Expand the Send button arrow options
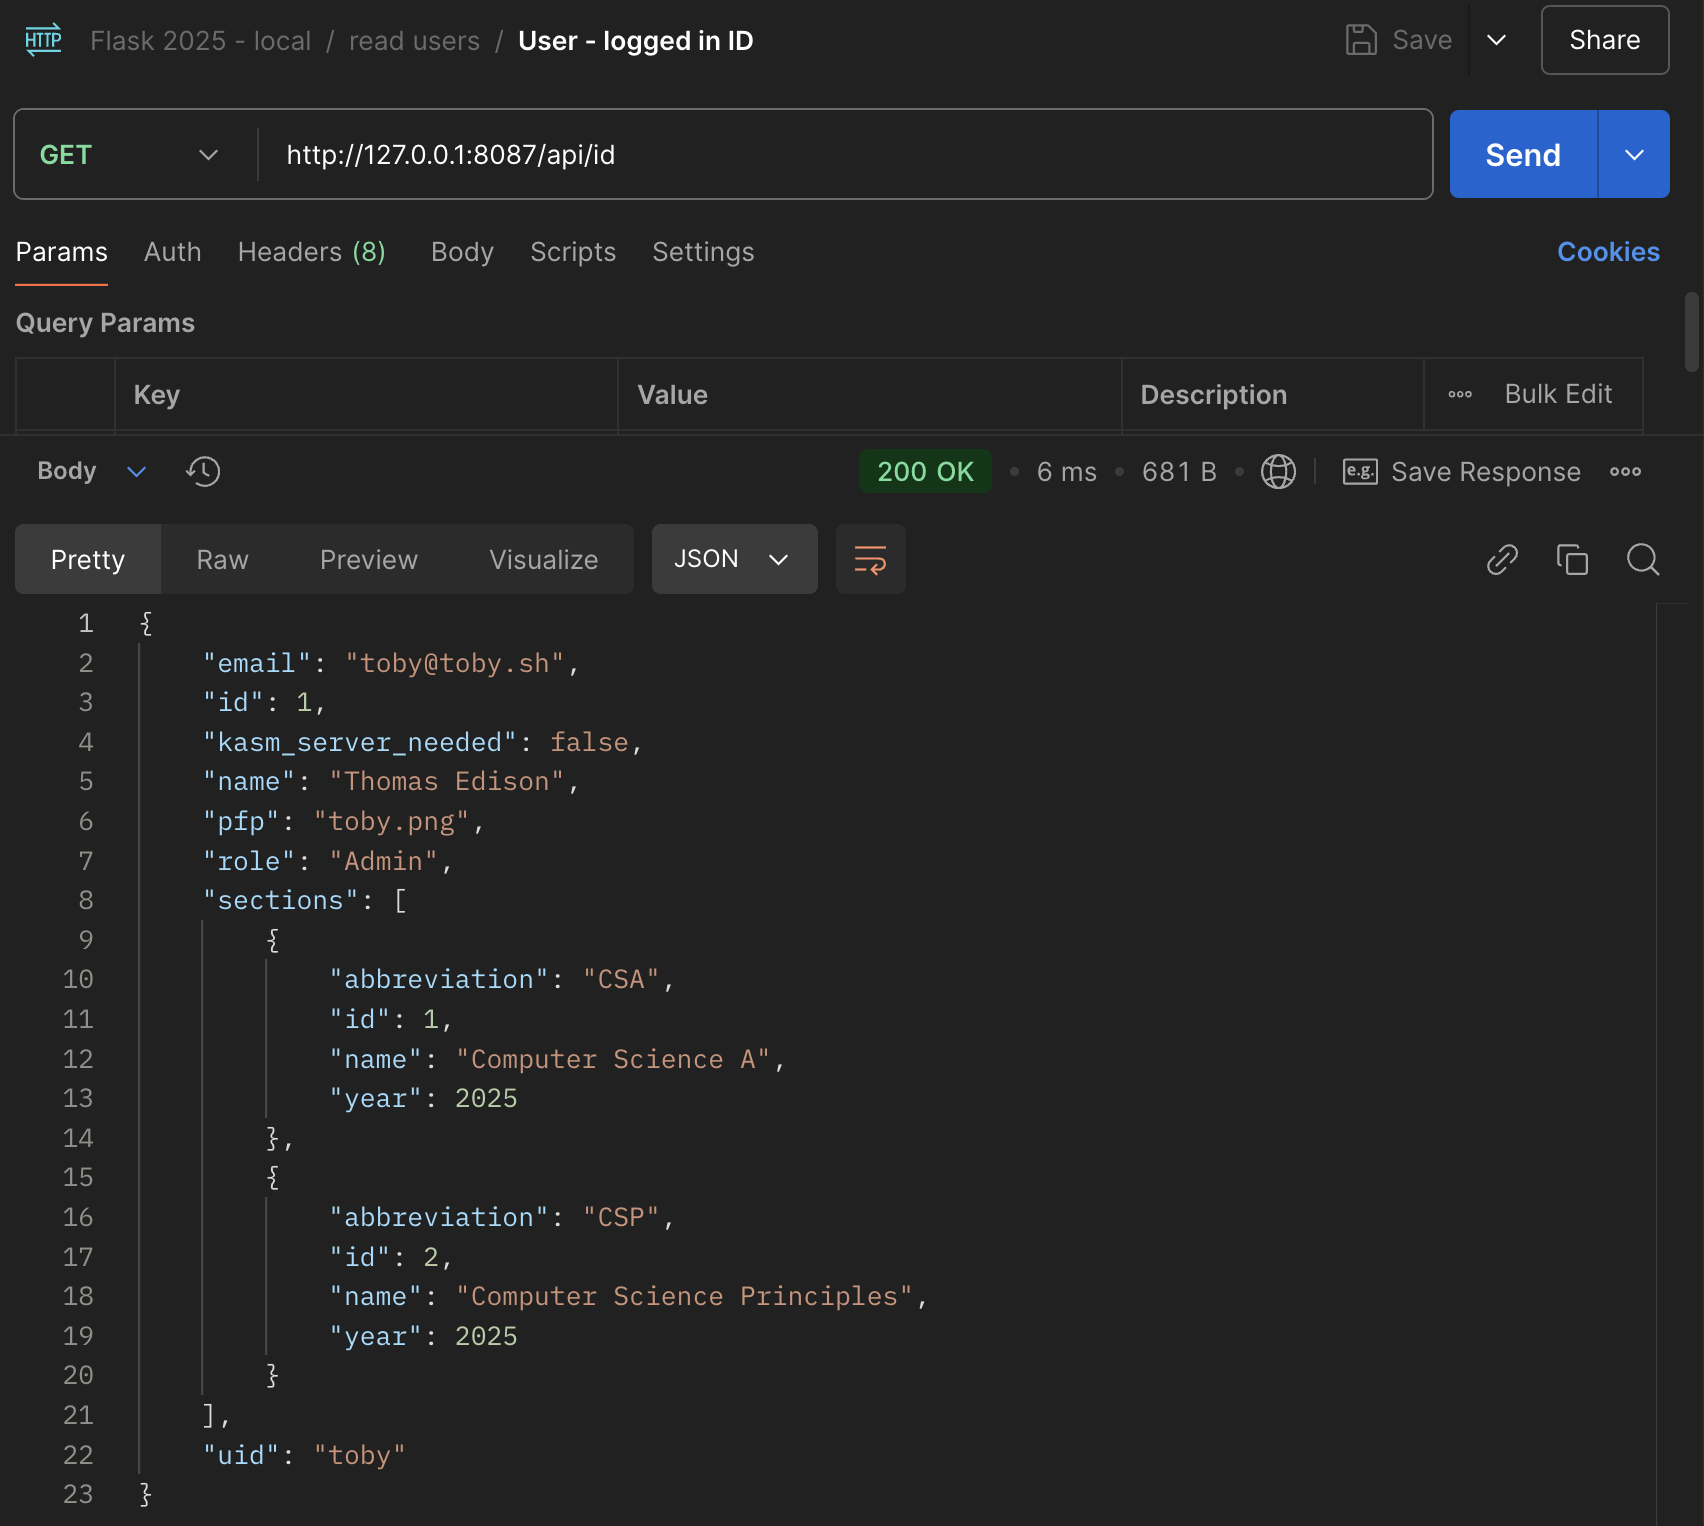 [x=1634, y=155]
